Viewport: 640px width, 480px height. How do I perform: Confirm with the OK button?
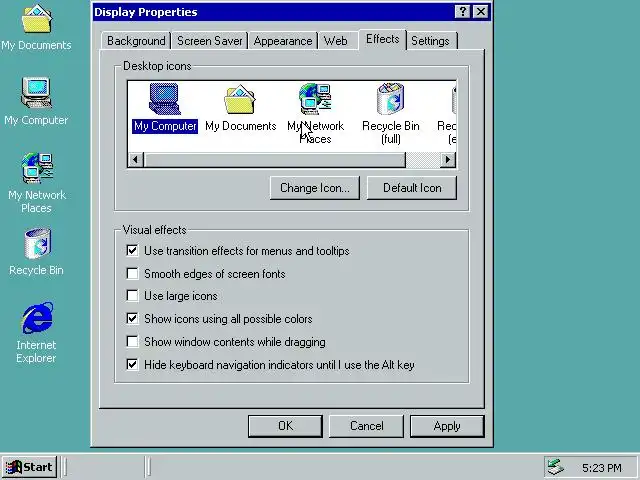click(x=285, y=426)
